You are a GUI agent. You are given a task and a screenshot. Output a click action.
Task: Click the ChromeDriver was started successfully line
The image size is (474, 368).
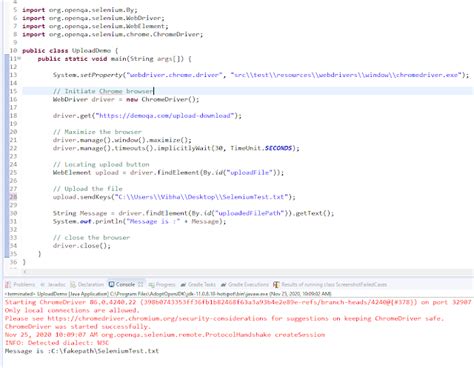78,326
